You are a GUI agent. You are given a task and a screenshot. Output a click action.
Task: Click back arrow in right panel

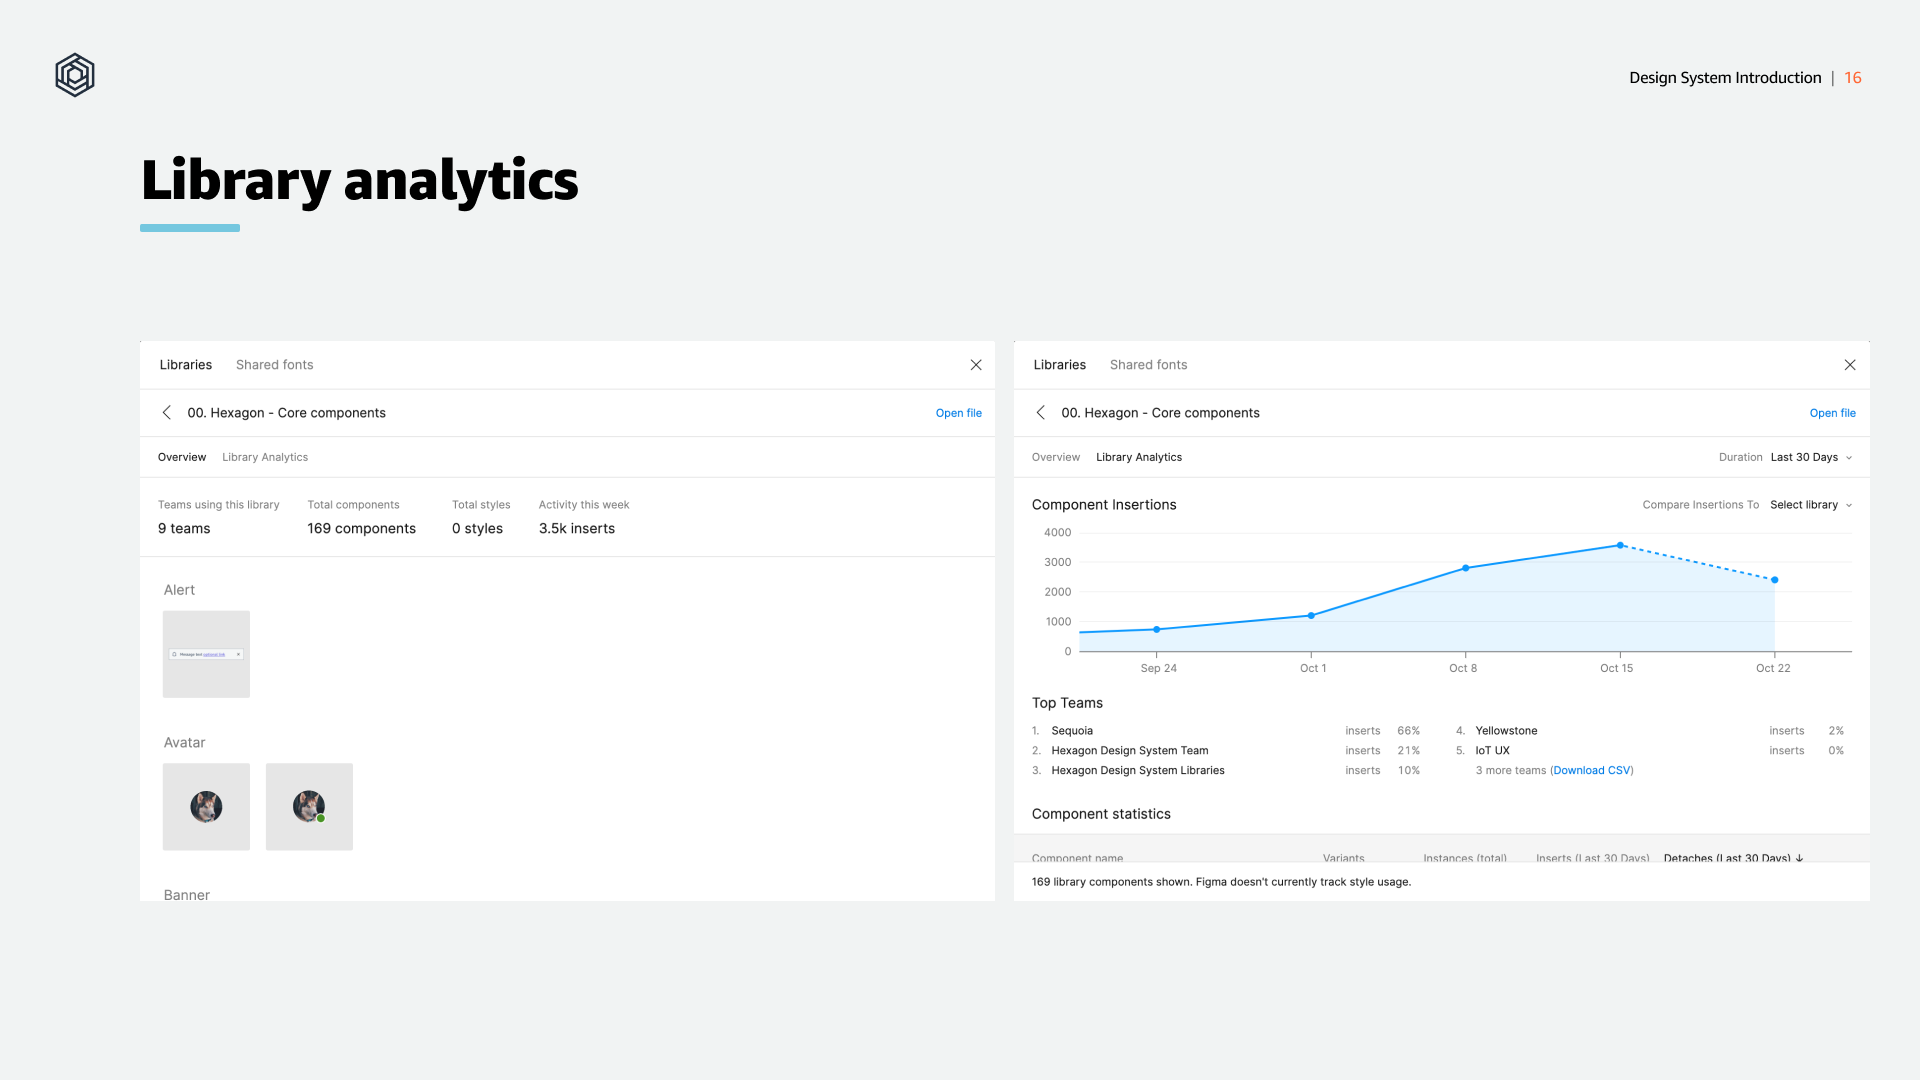click(1041, 413)
